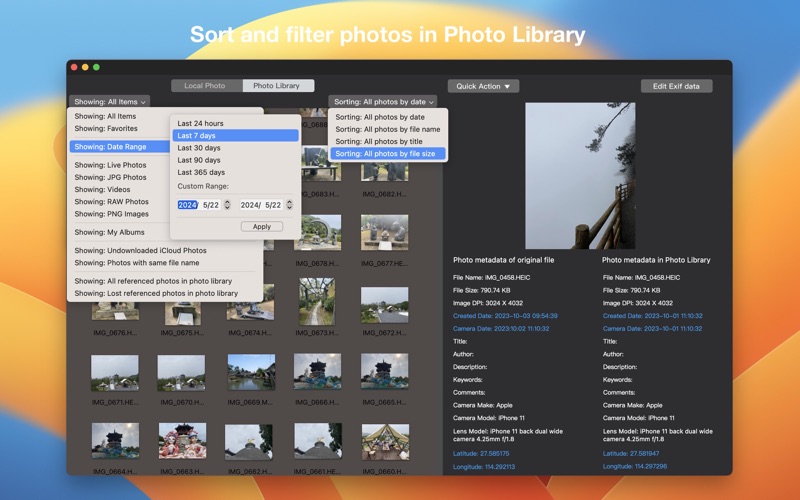Select thumbnail IMG_0665.H...
The image size is (800, 500).
pos(384,372)
